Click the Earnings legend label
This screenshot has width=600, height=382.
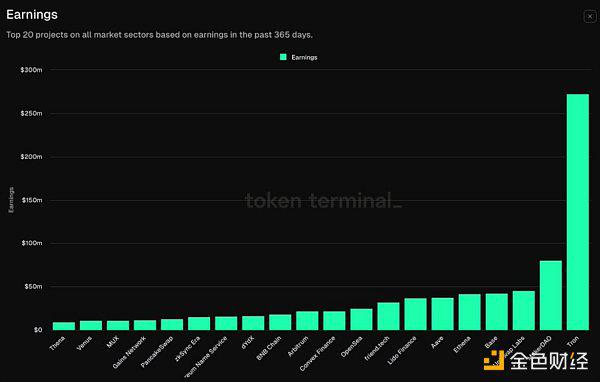[304, 57]
